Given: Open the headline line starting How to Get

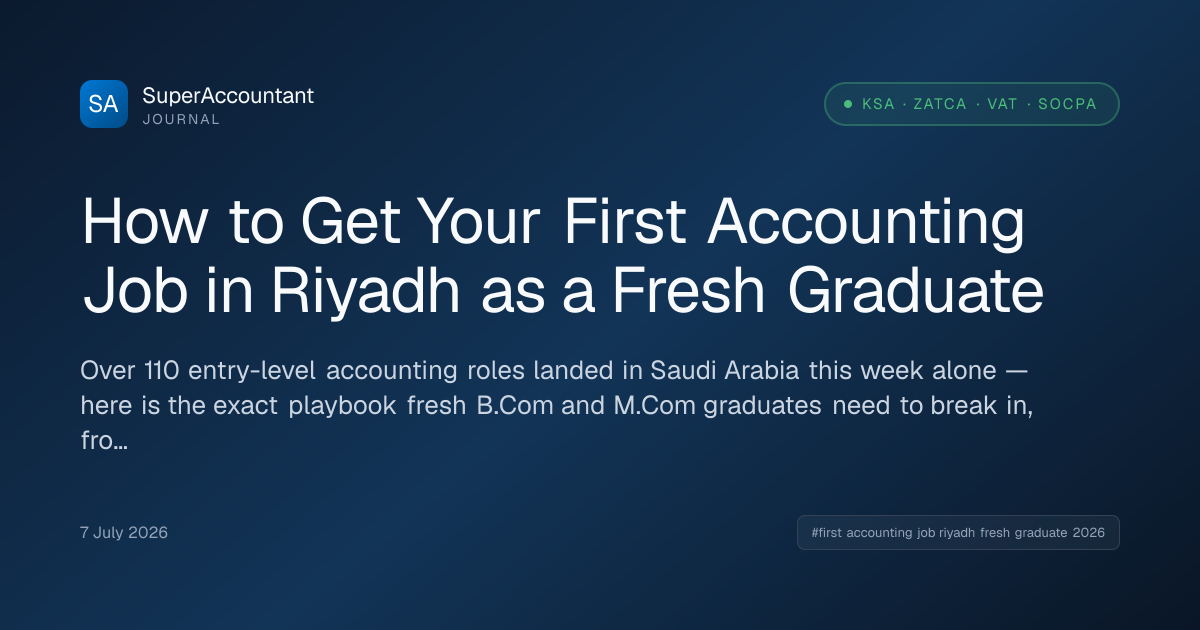Looking at the screenshot, I should click(554, 224).
